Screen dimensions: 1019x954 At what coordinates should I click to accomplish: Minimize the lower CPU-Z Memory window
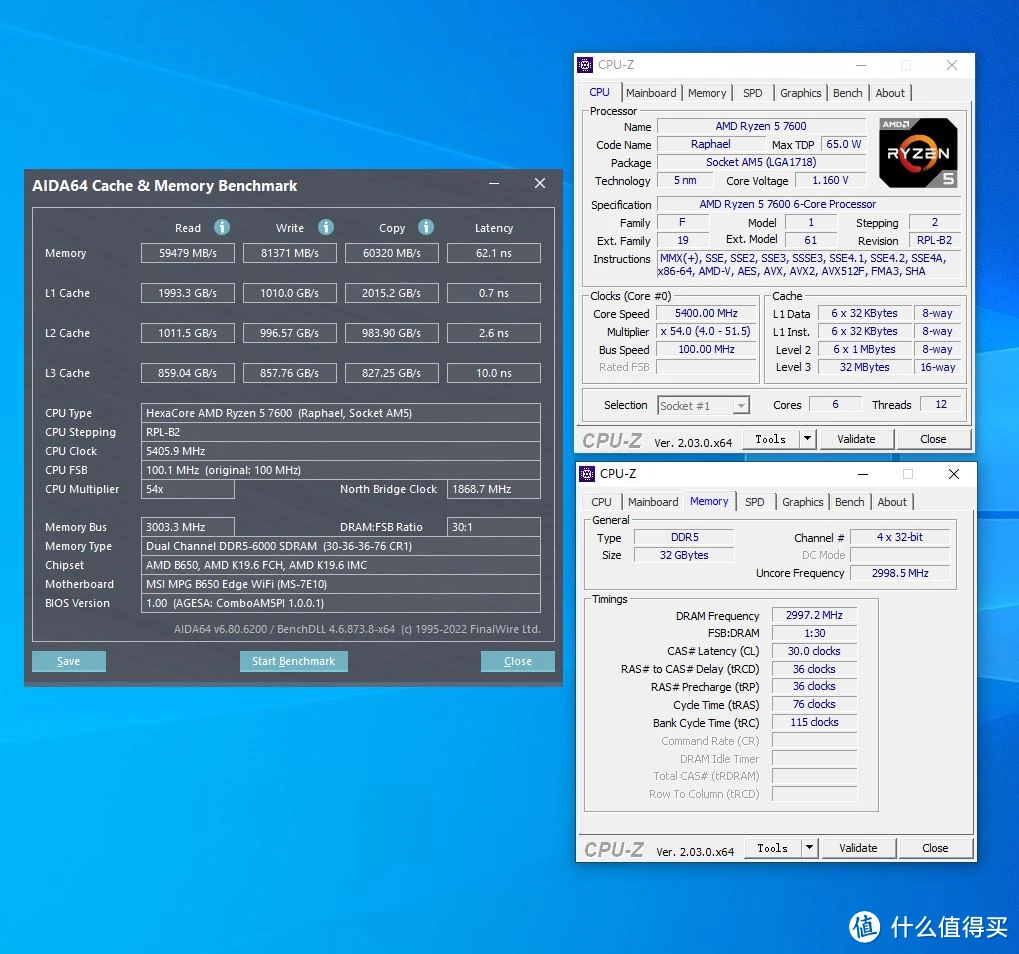[863, 474]
